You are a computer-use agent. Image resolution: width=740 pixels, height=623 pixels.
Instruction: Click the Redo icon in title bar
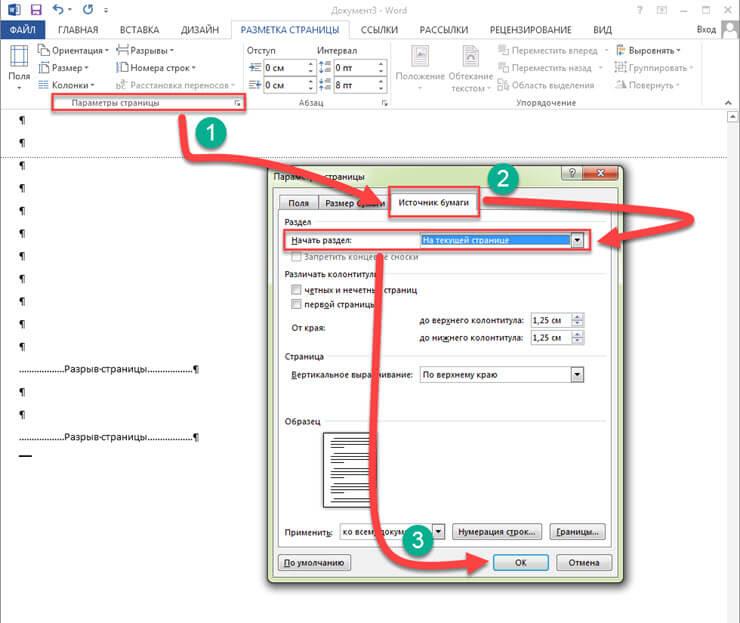88,9
